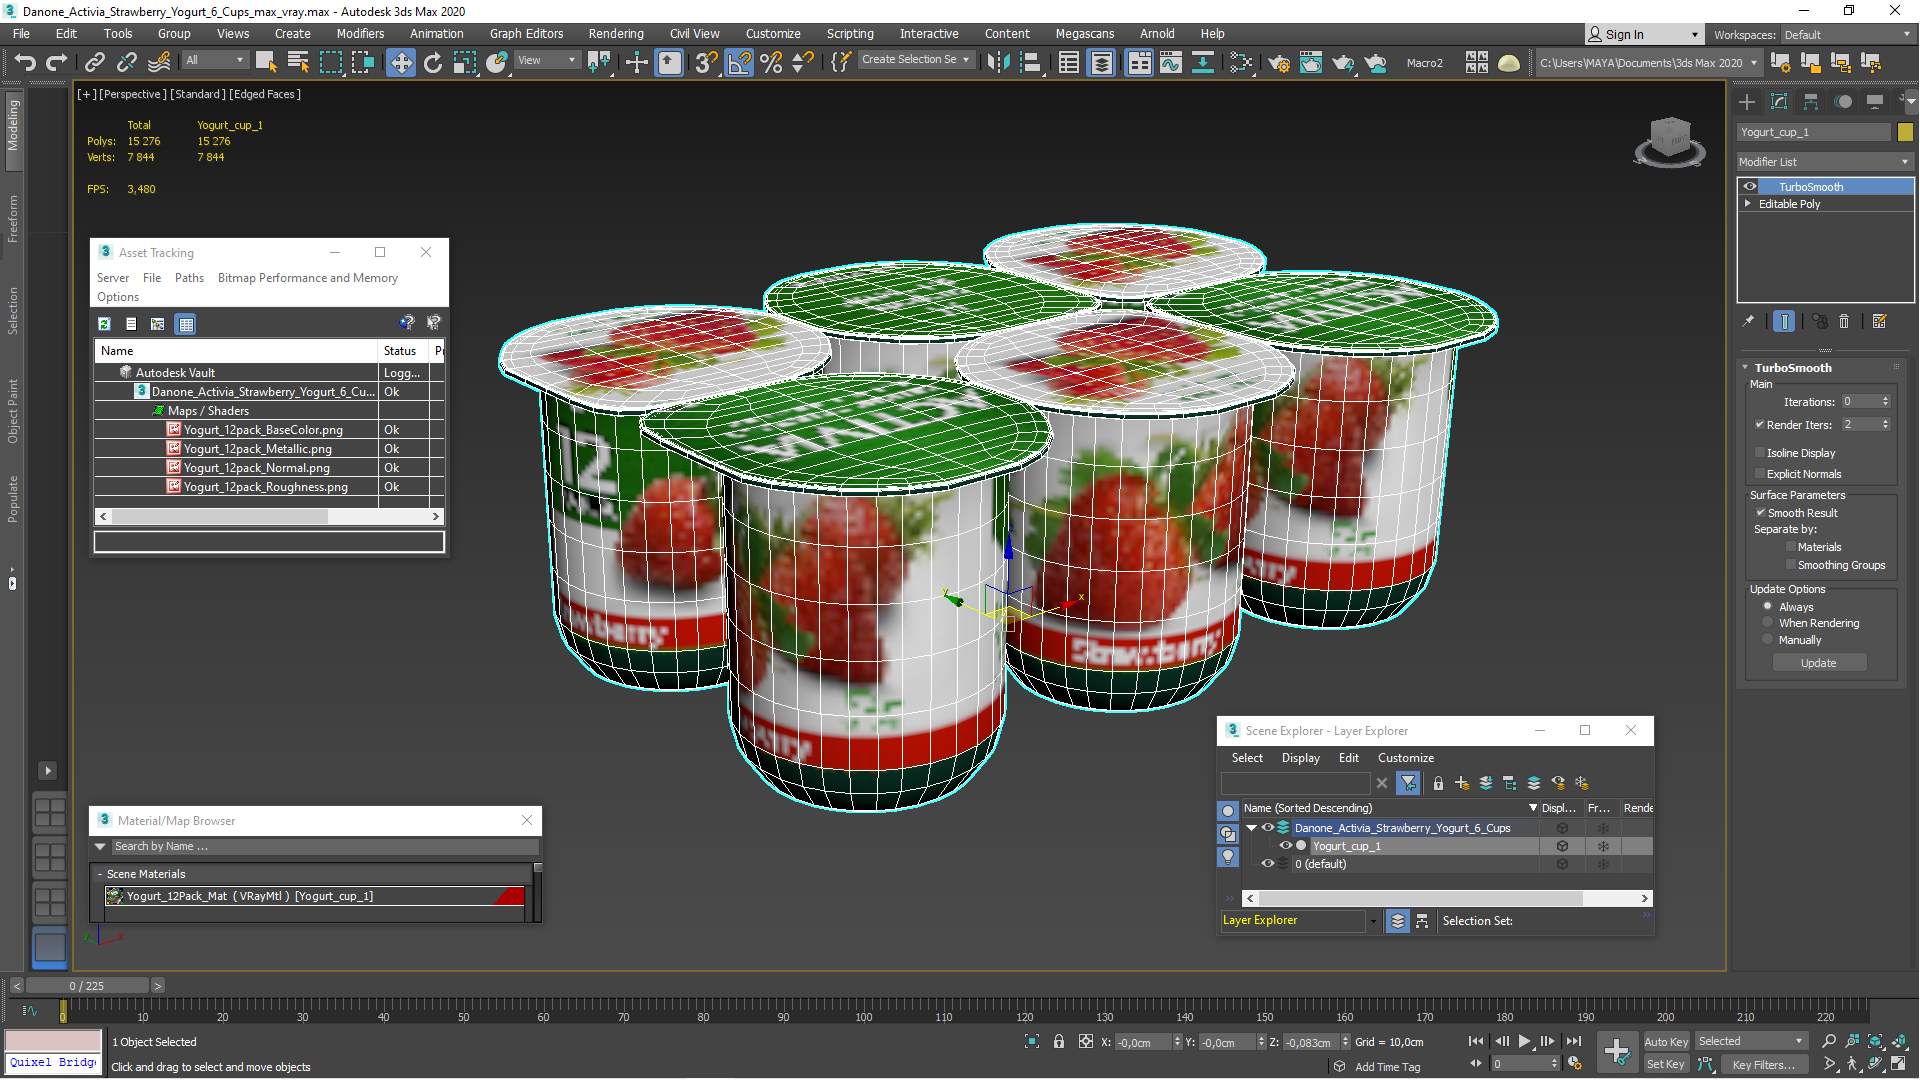The width and height of the screenshot is (1920, 1080).
Task: Click the Set Key button
Action: pos(1665,1064)
